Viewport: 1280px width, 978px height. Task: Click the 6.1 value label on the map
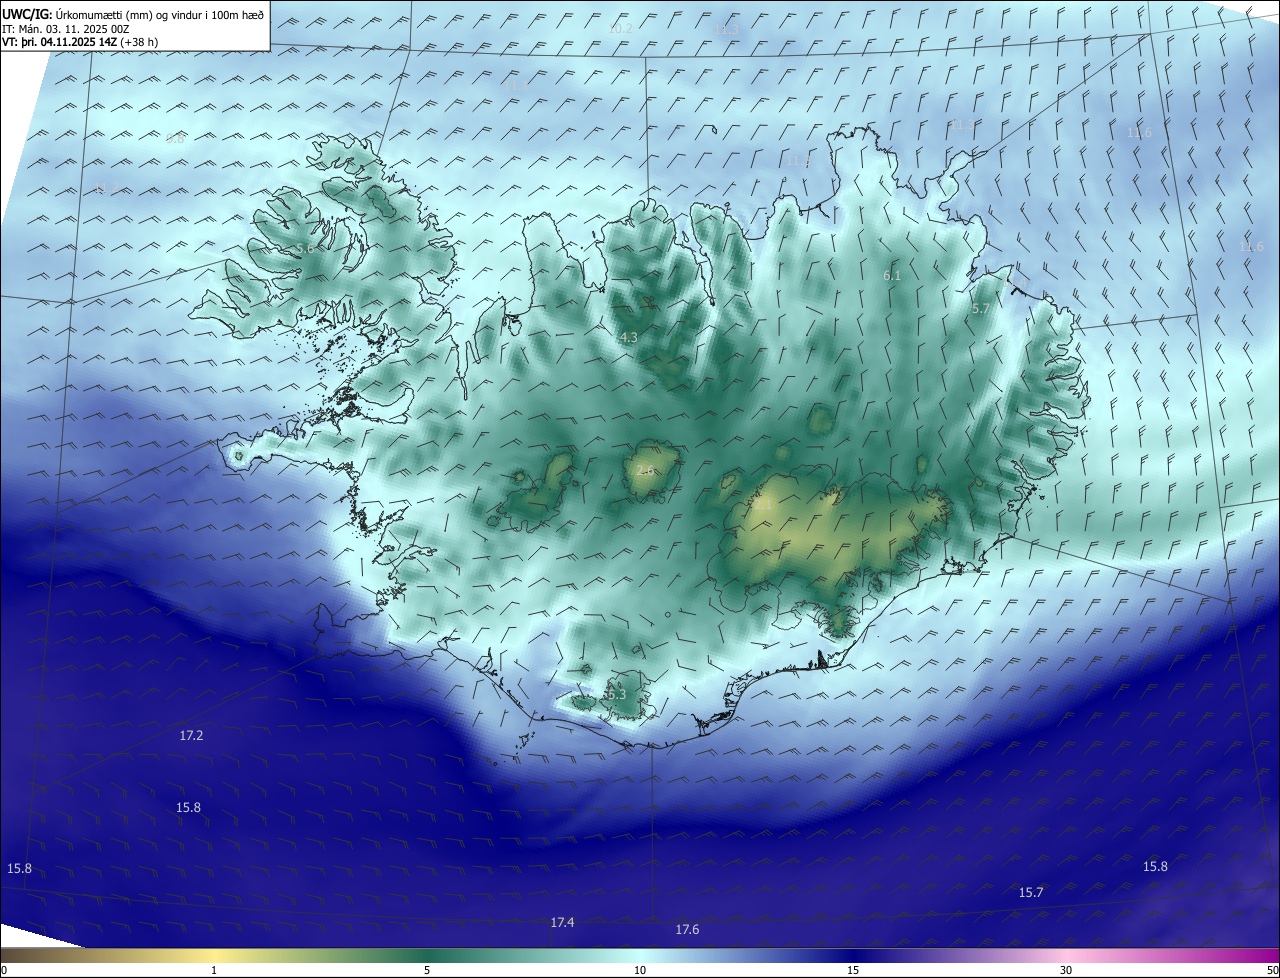[x=892, y=275]
